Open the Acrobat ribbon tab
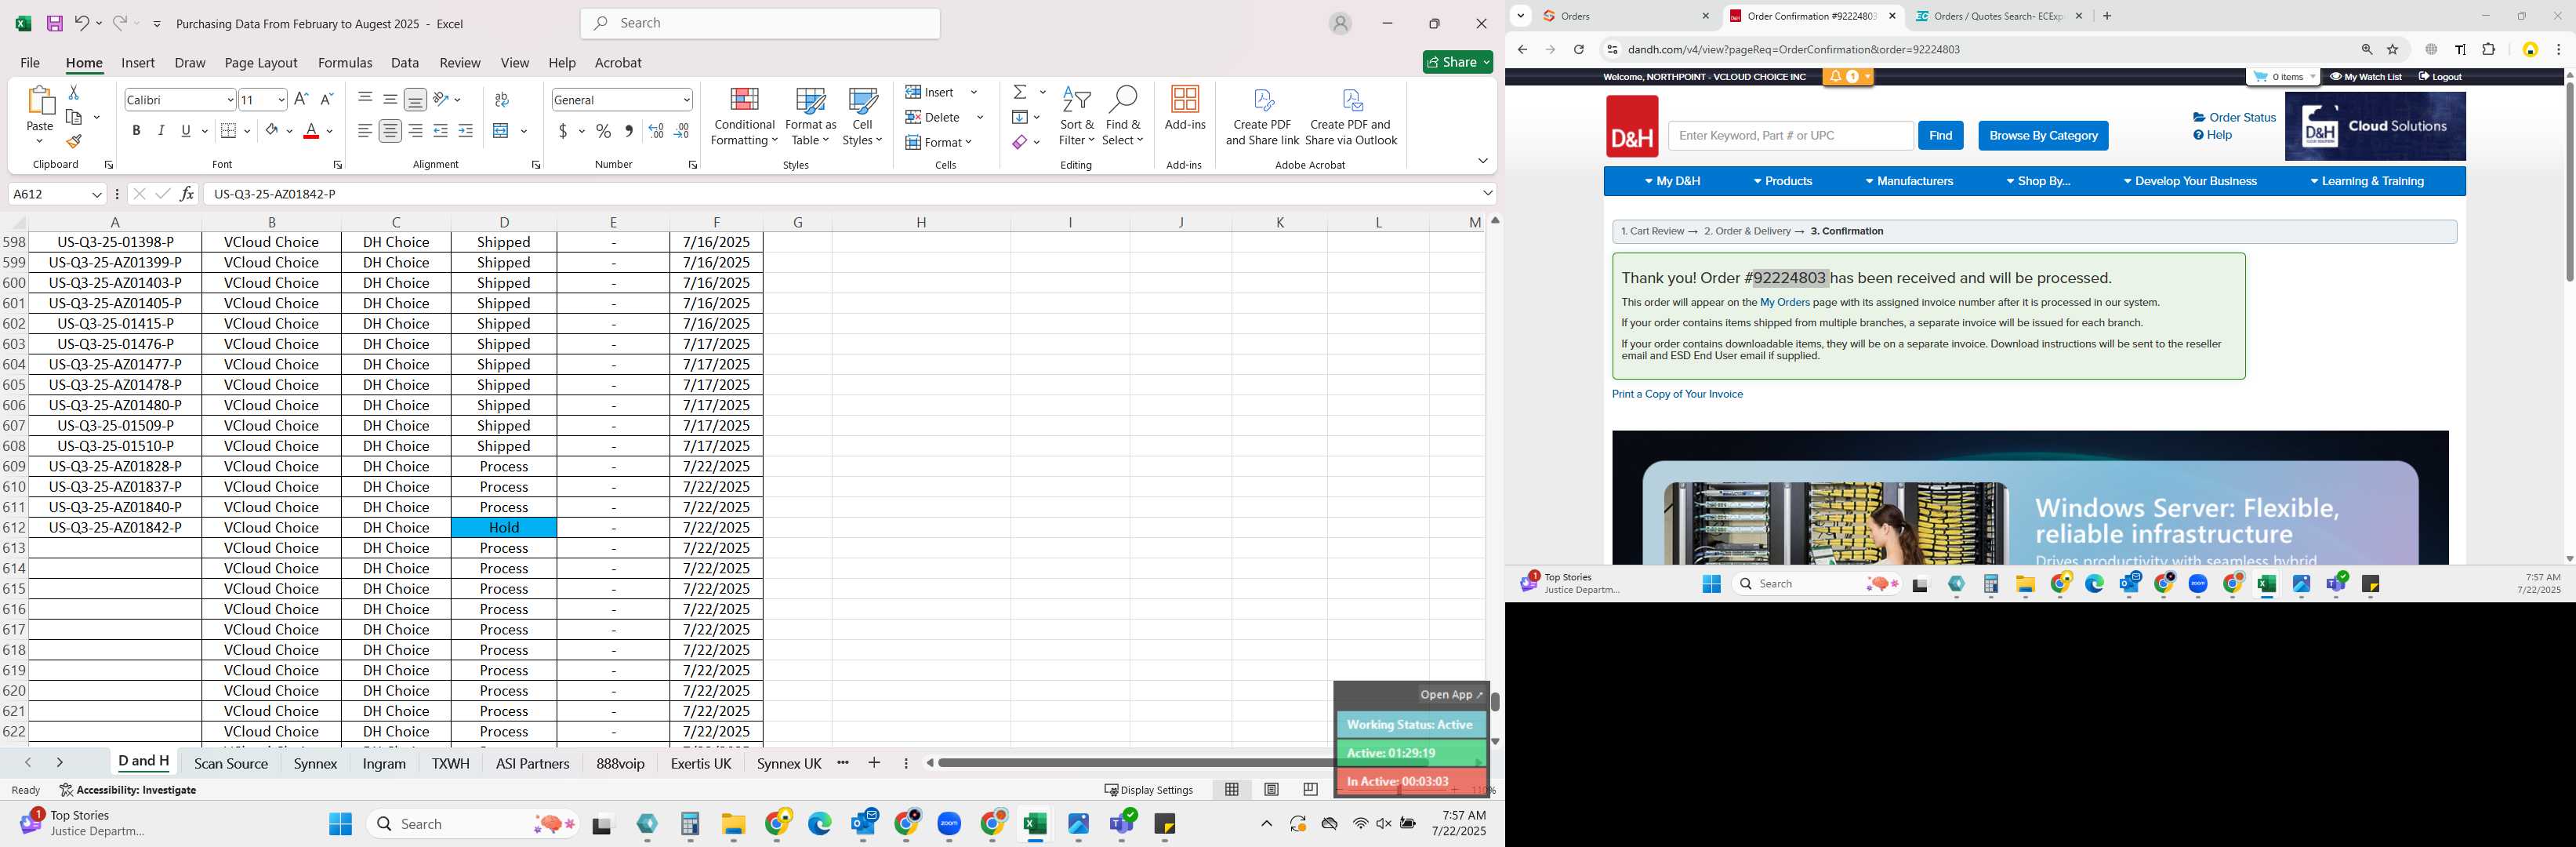2576x847 pixels. 618,62
